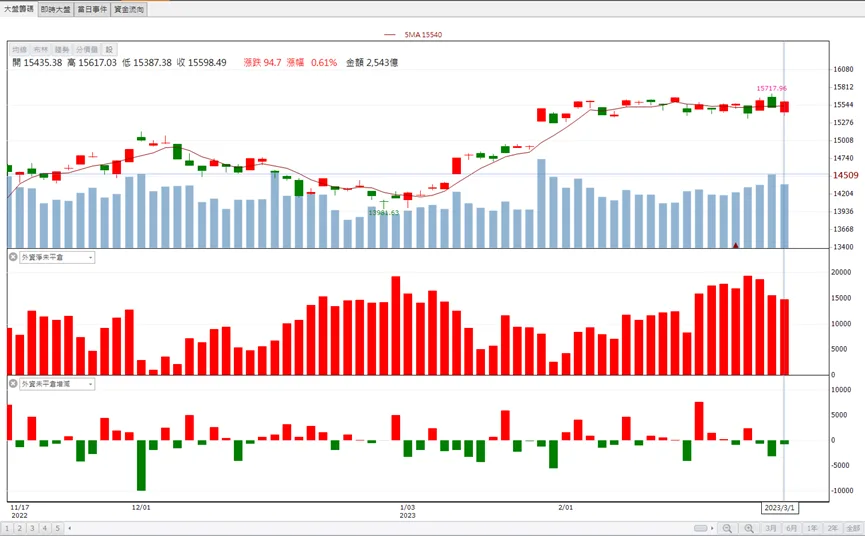
Task: Open the 外資淨未平倉 indicator dropdown
Action: pyautogui.click(x=57, y=257)
